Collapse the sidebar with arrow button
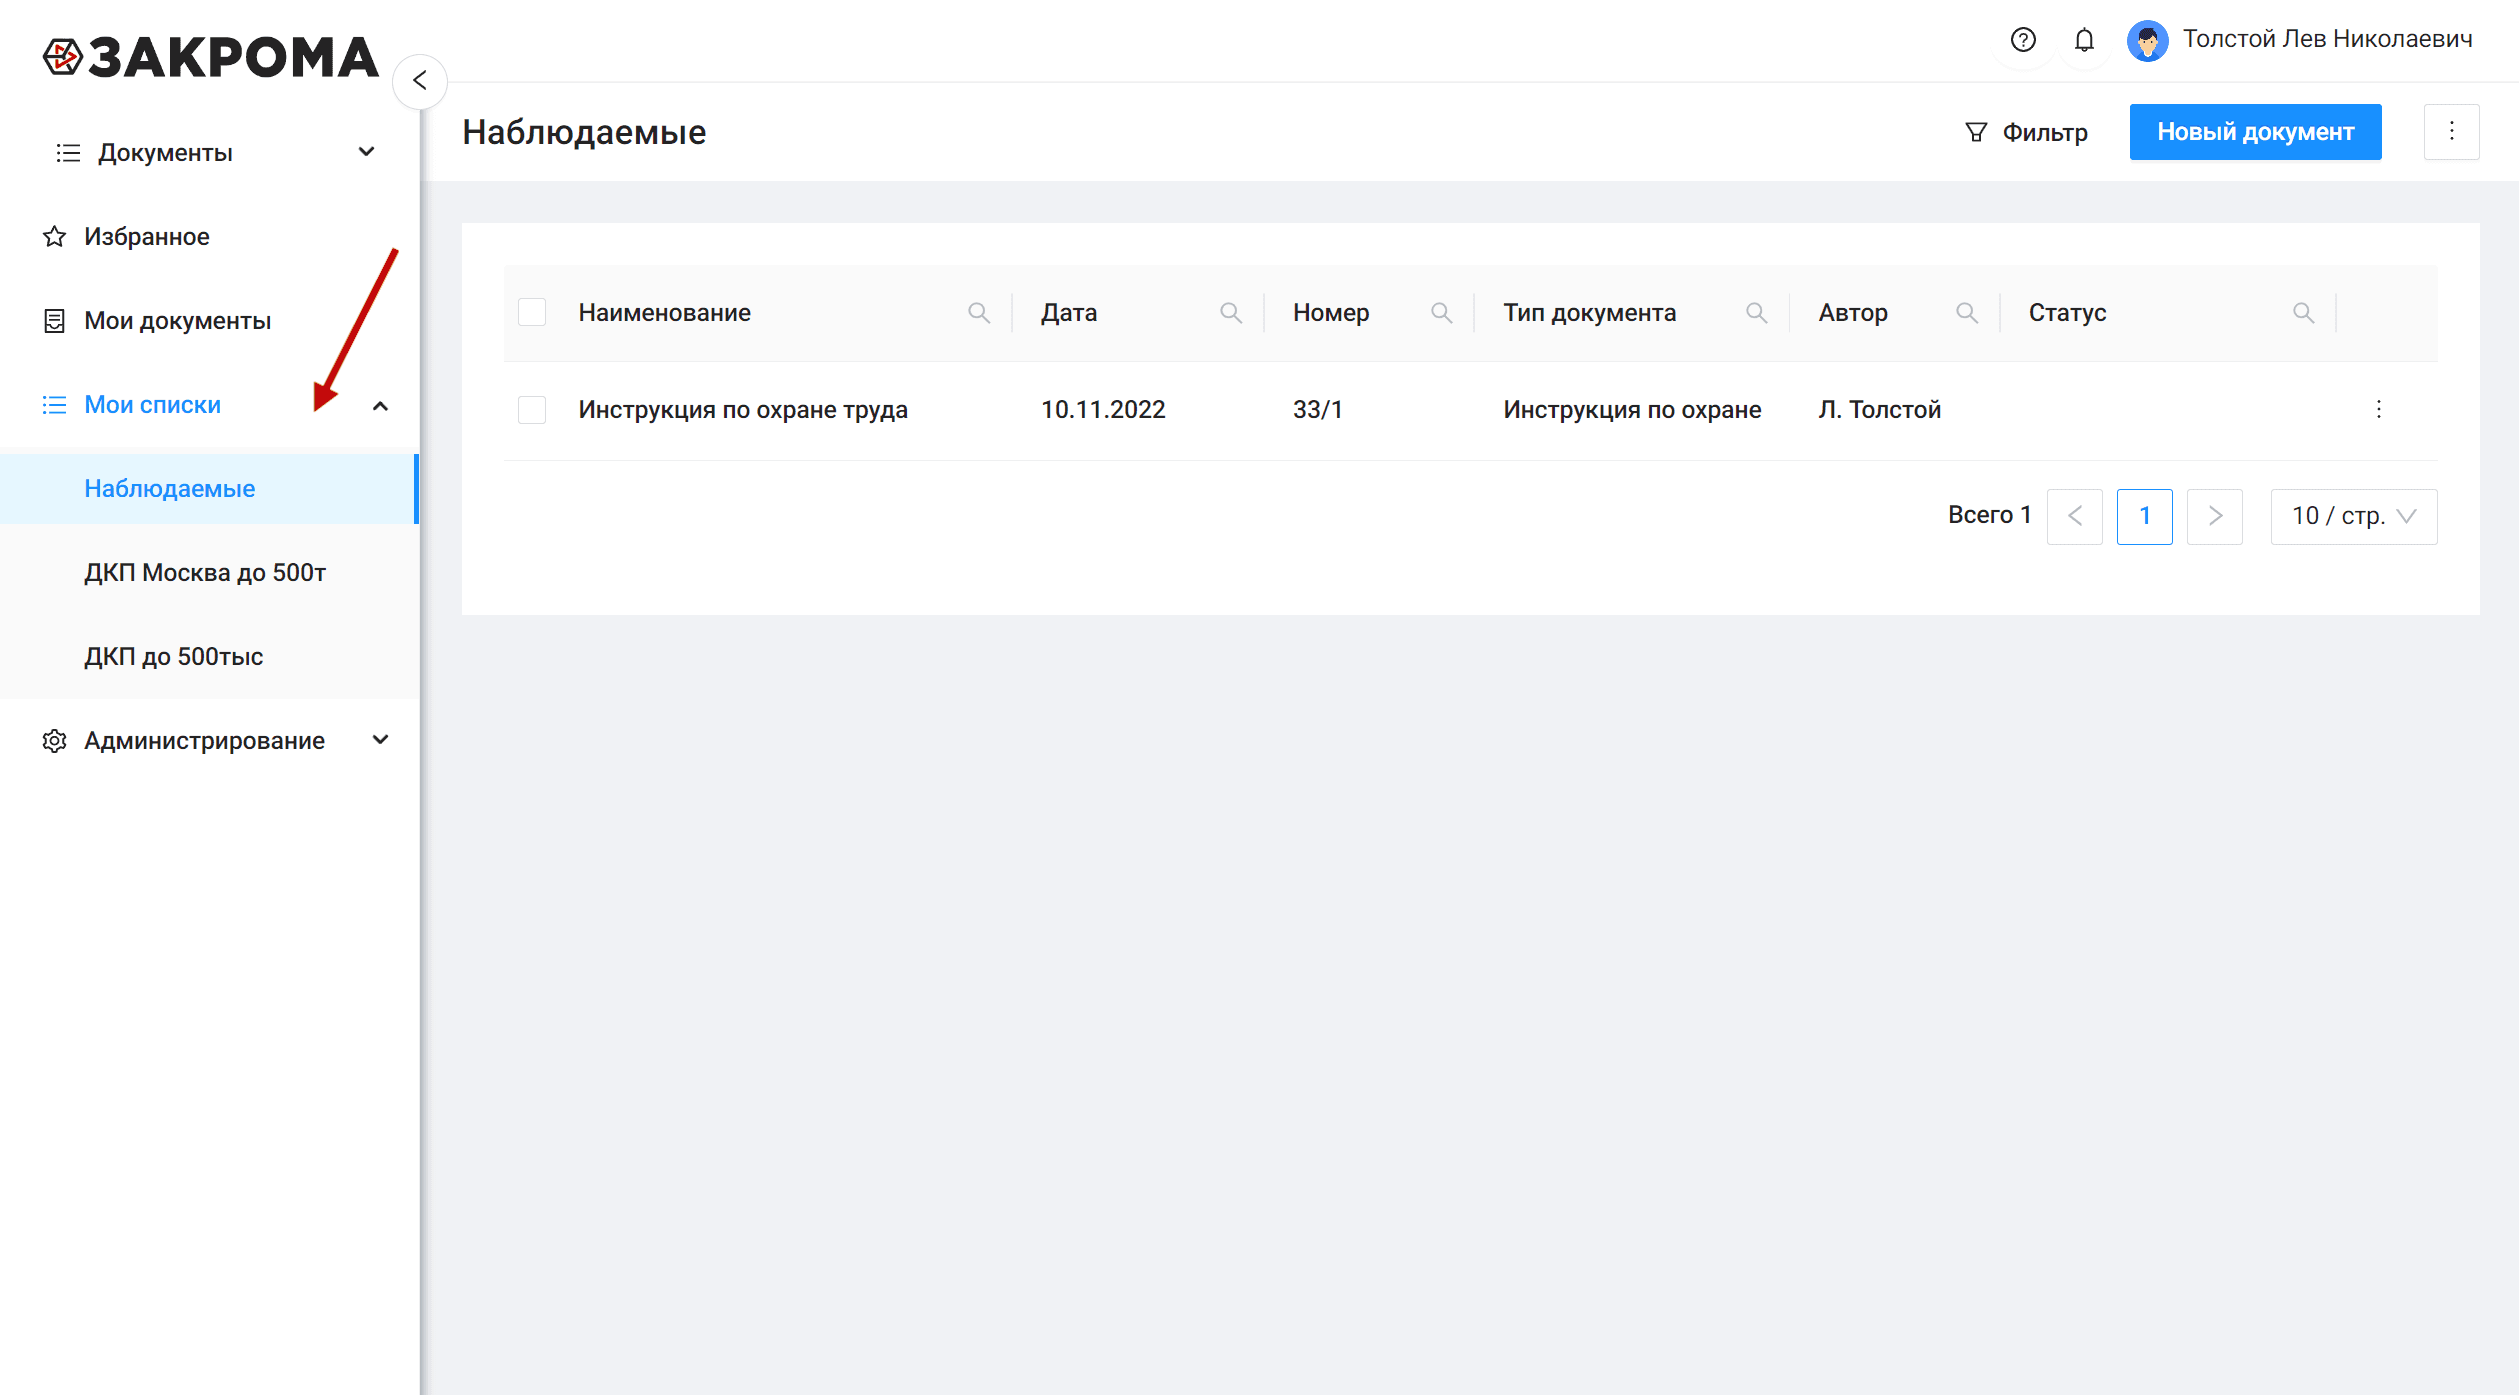Image resolution: width=2519 pixels, height=1395 pixels. (x=420, y=81)
